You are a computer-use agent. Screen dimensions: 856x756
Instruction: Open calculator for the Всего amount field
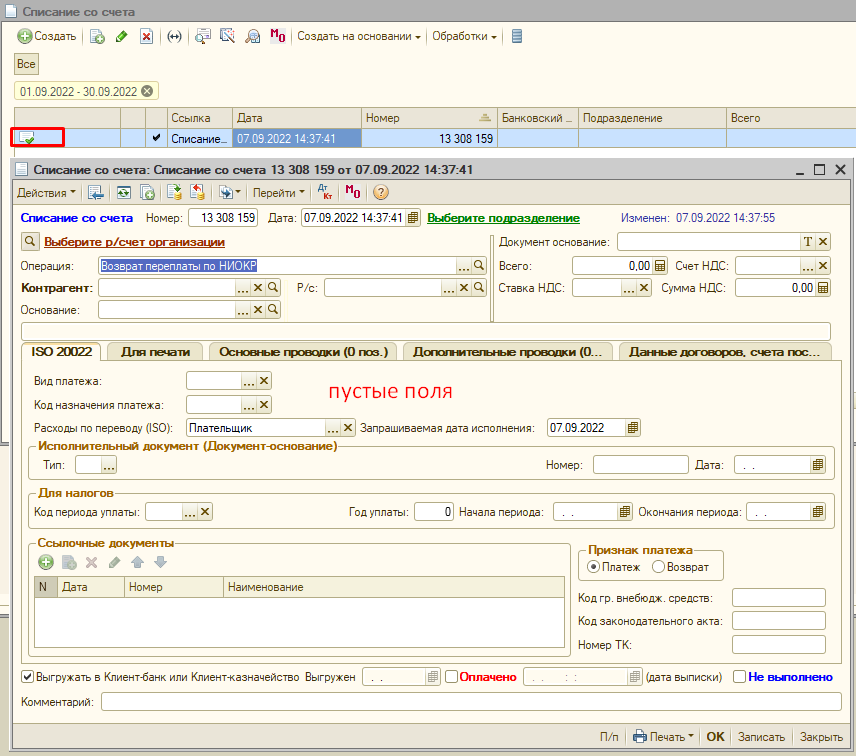(660, 266)
